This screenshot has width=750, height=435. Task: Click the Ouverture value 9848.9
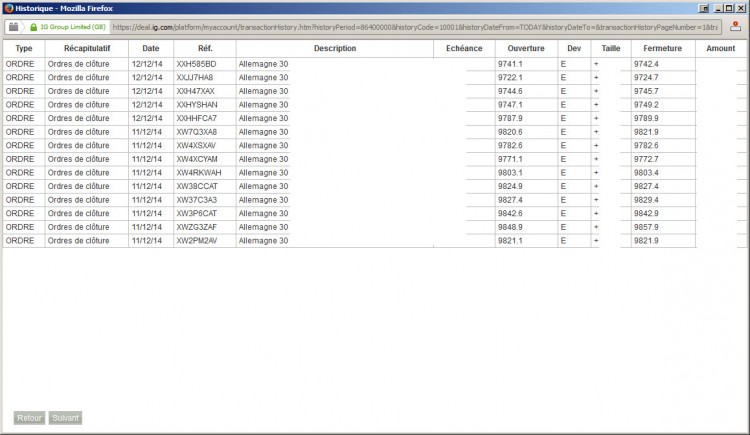(x=510, y=227)
